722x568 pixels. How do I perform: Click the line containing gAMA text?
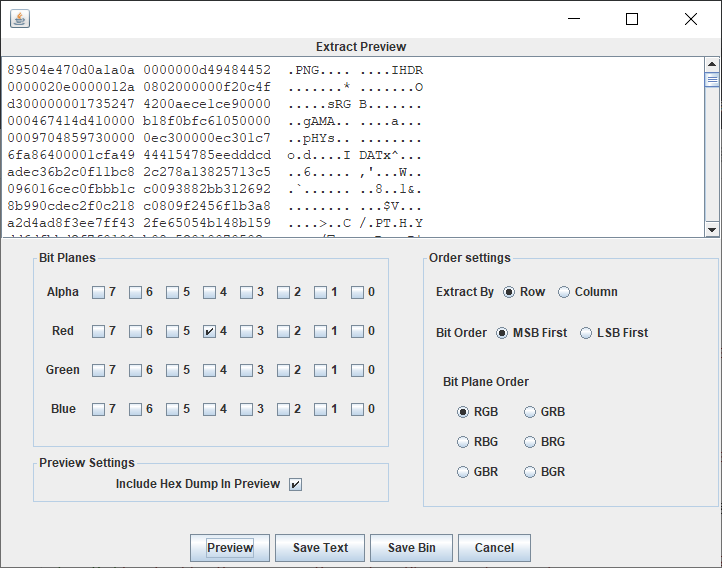coord(215,121)
